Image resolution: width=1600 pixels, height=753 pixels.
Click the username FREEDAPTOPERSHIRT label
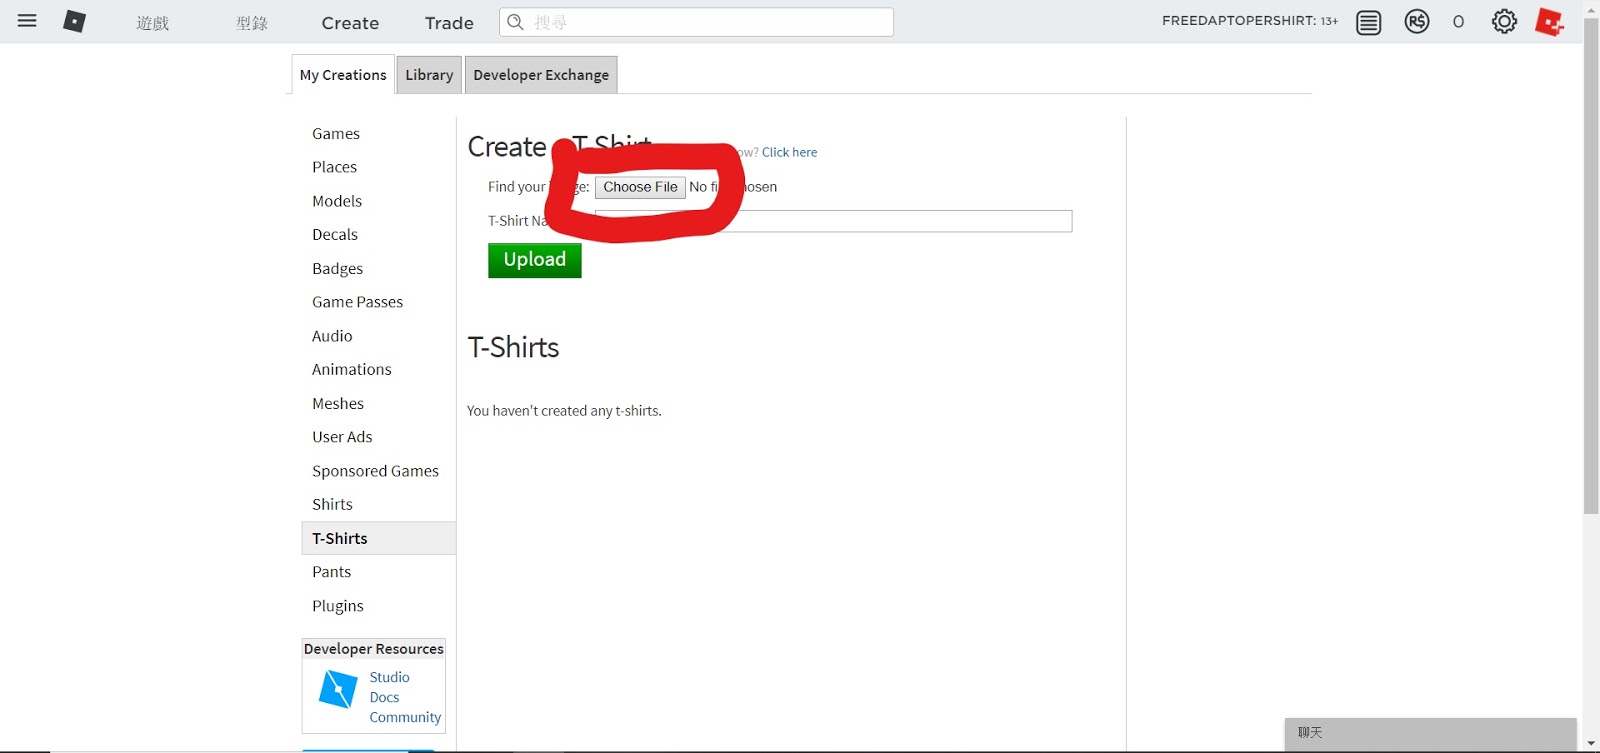(1238, 21)
